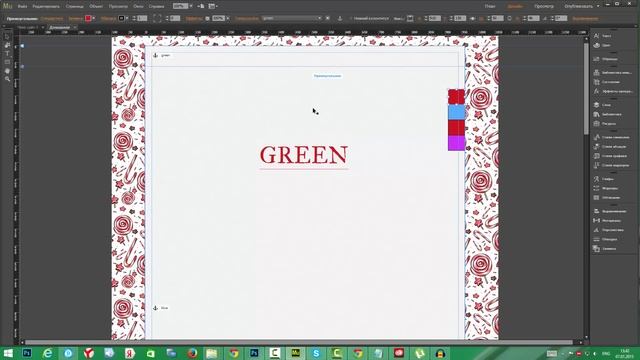Click the effects icon next to opacity
Viewport: 640px width, 360px height.
pos(207,18)
